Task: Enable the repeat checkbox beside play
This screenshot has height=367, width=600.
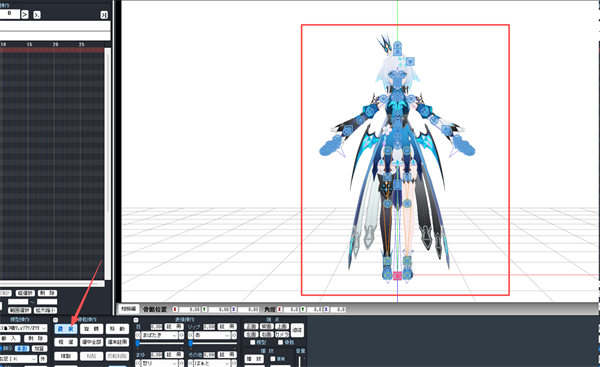Action: (x=273, y=359)
